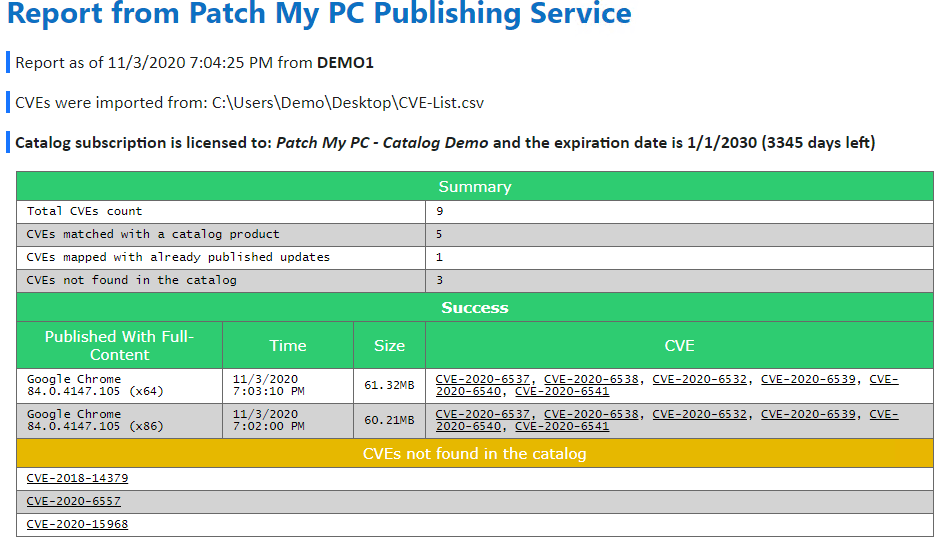Click the 7:02:00 PM time cell
The image size is (937, 542).
288,420
